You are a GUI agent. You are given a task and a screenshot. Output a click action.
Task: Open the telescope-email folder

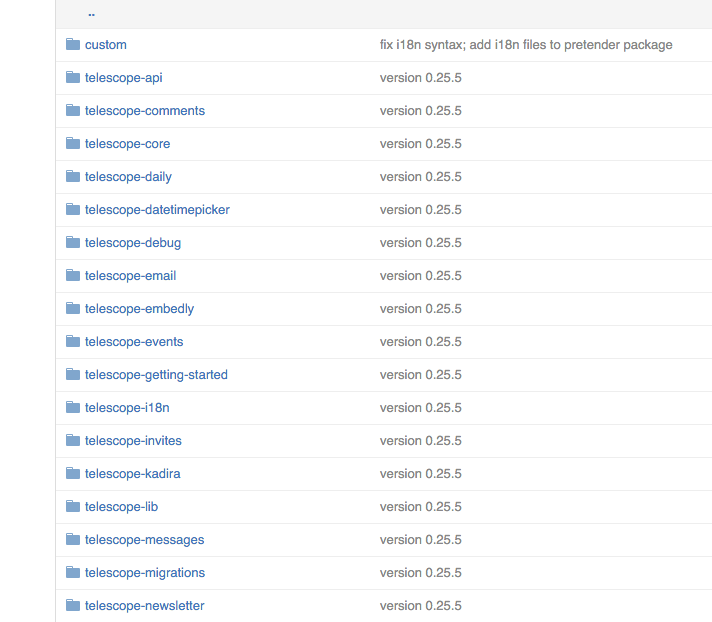[x=130, y=276]
